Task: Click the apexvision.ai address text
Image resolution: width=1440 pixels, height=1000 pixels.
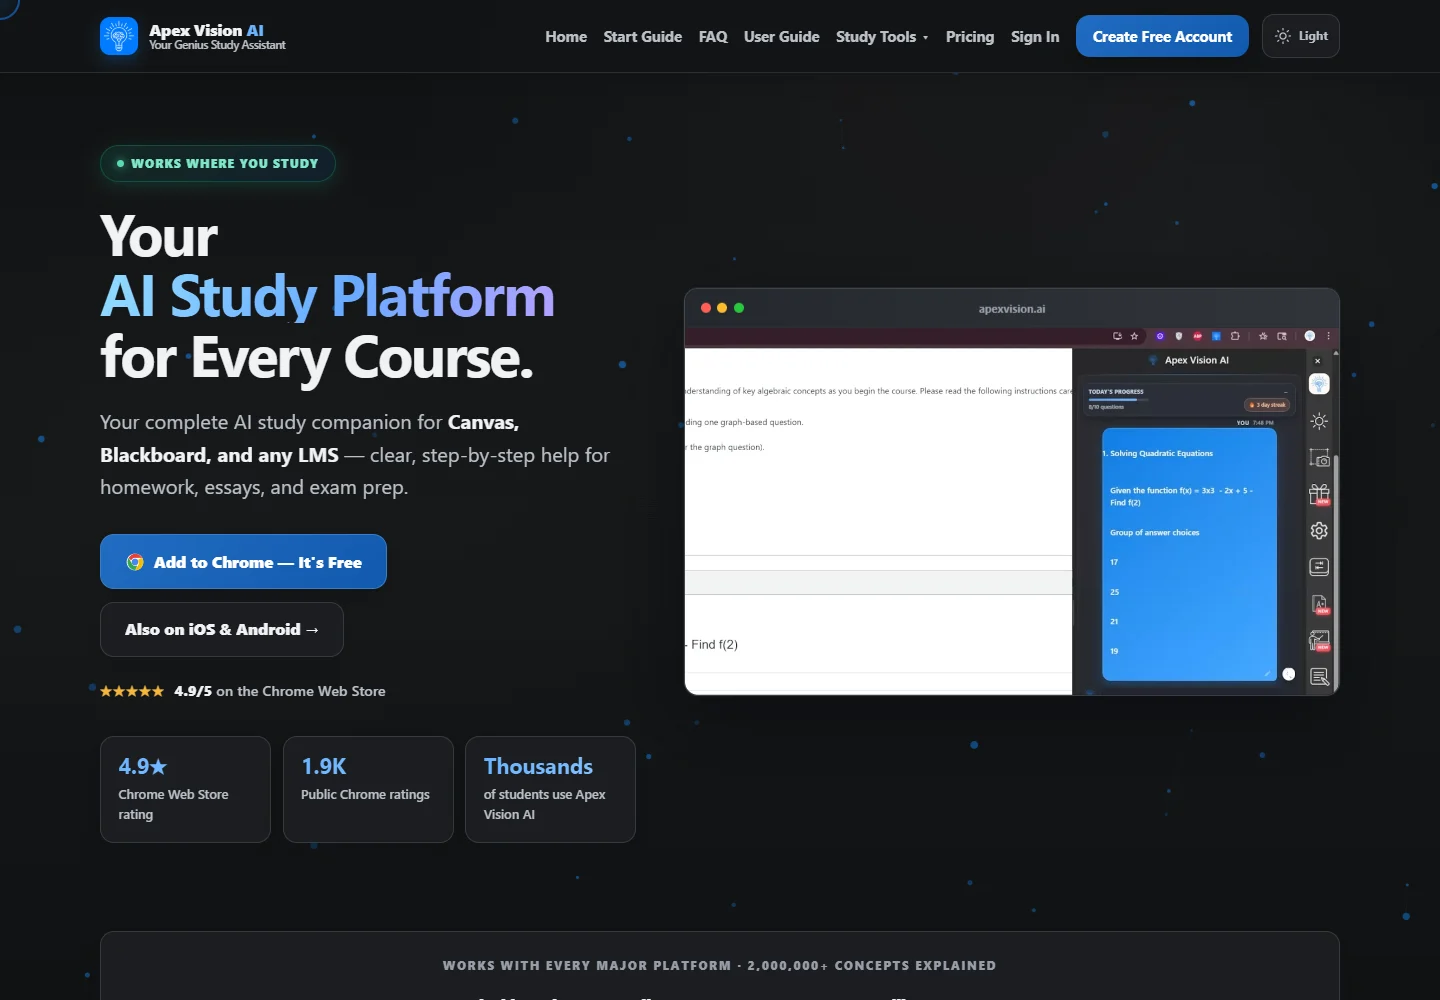Action: pyautogui.click(x=1012, y=309)
